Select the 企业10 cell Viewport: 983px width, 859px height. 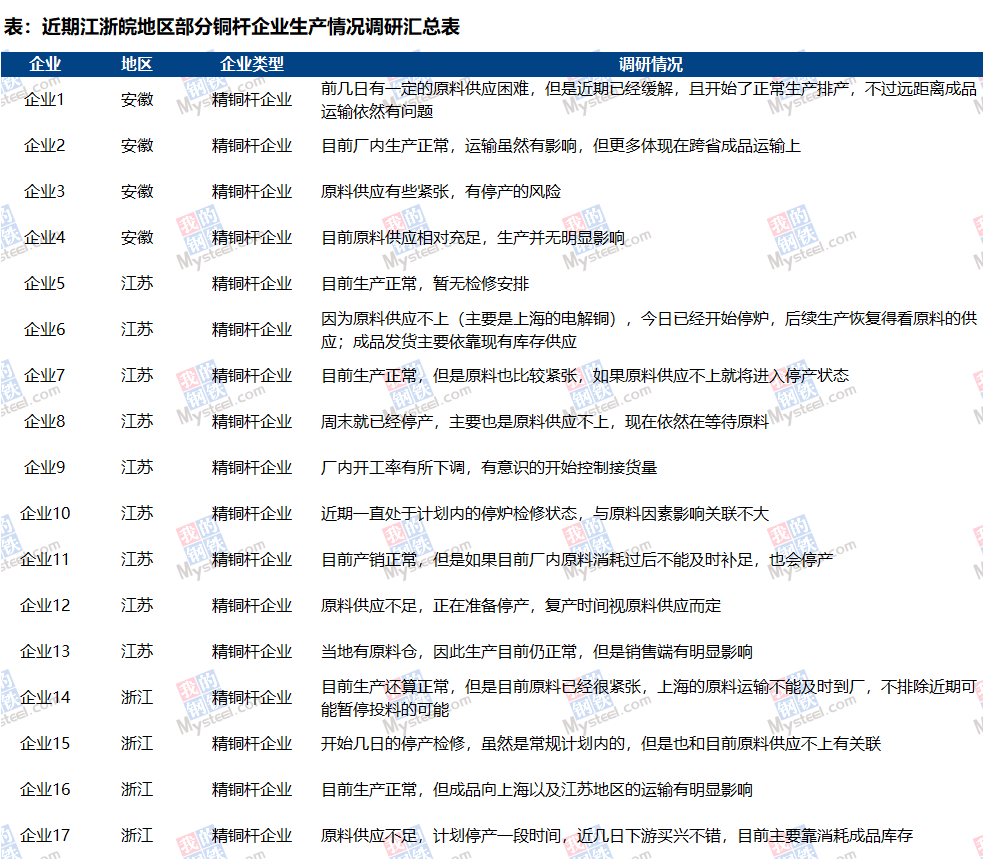tap(45, 514)
